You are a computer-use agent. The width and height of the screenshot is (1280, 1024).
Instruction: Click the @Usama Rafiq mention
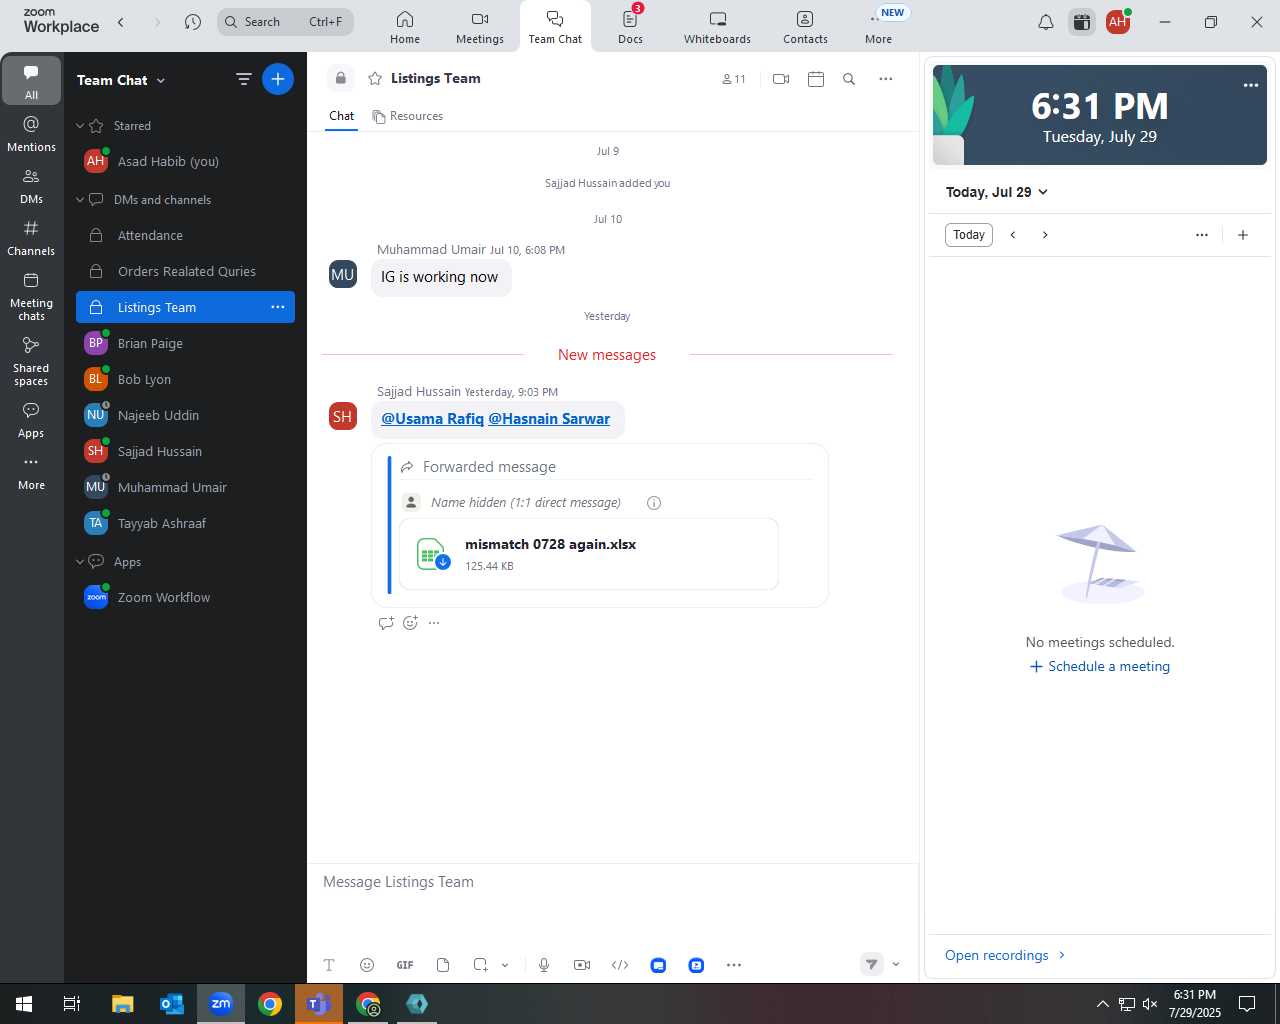pyautogui.click(x=432, y=419)
